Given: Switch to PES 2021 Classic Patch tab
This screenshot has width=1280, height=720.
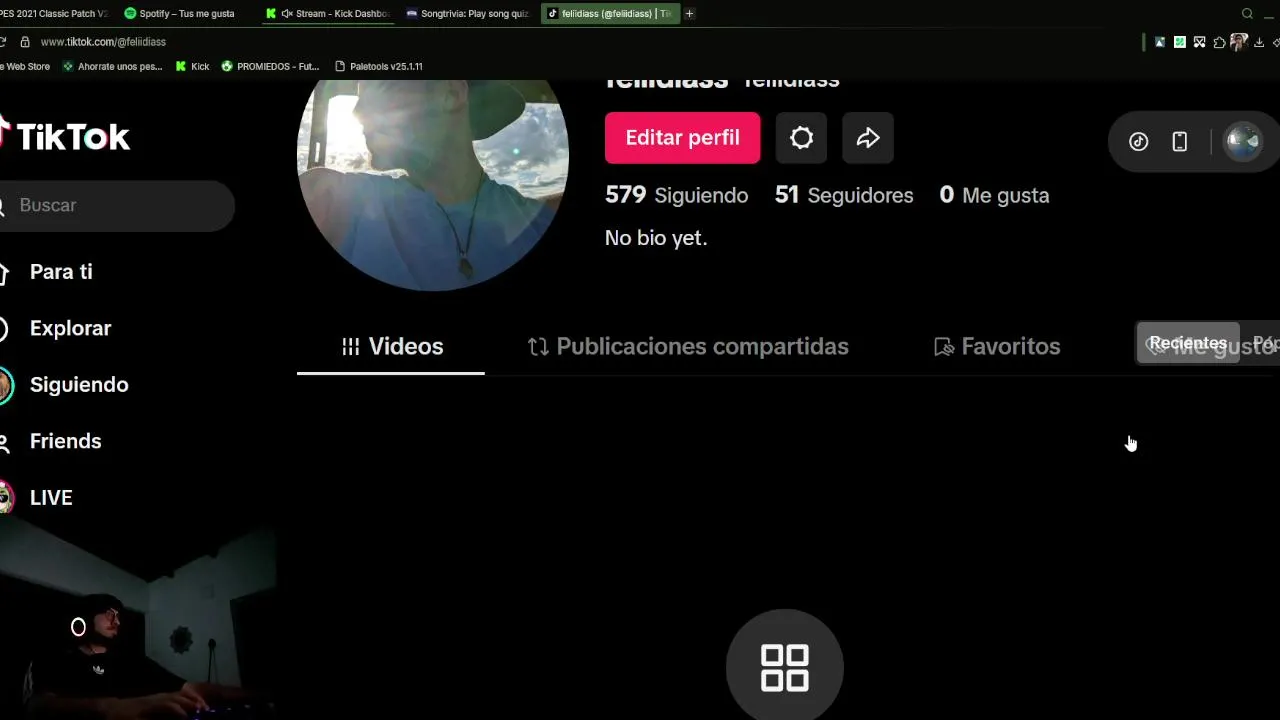Looking at the screenshot, I should tap(53, 14).
